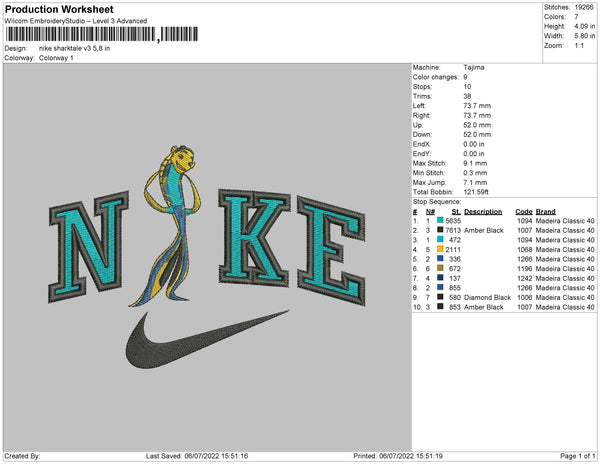Screen dimensions: 600x464
Task: Click the black swatch beside 7613 Amber Black
Action: coord(440,230)
